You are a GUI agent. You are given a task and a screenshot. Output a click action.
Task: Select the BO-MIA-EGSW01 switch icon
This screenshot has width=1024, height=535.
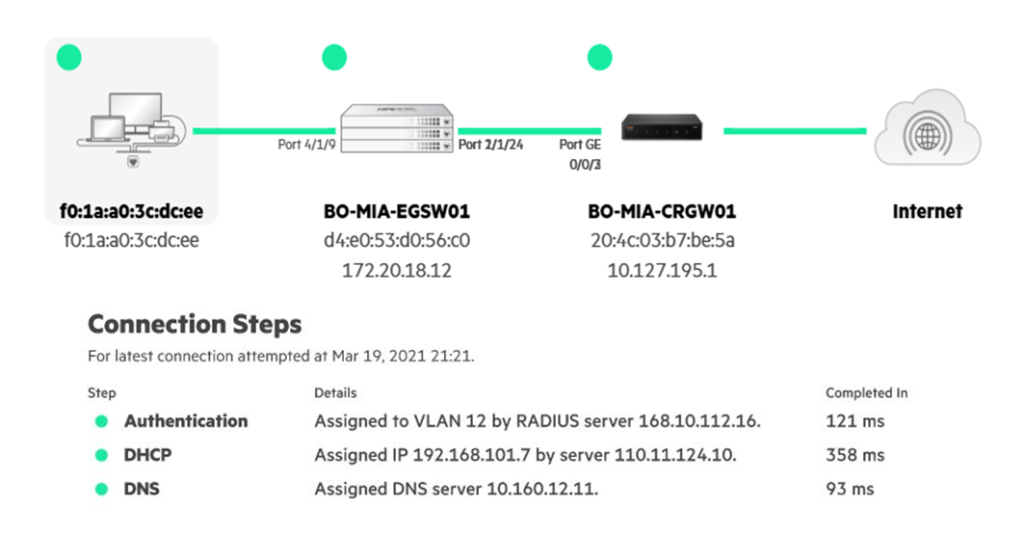pos(396,128)
